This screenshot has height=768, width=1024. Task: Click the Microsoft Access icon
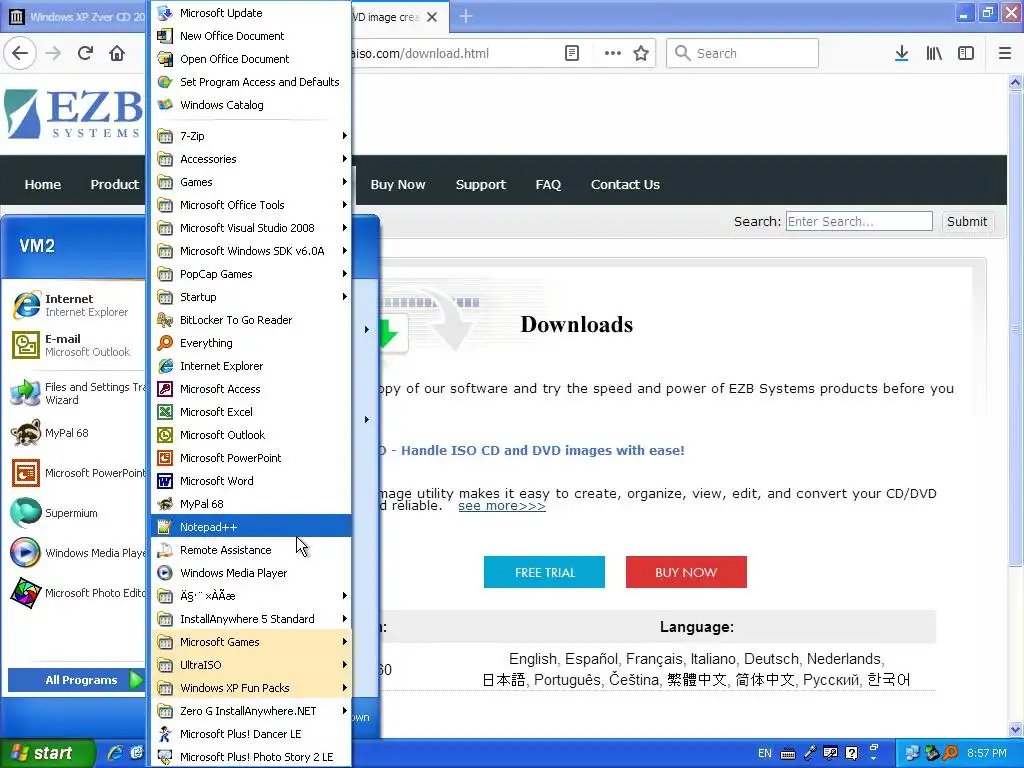click(165, 389)
